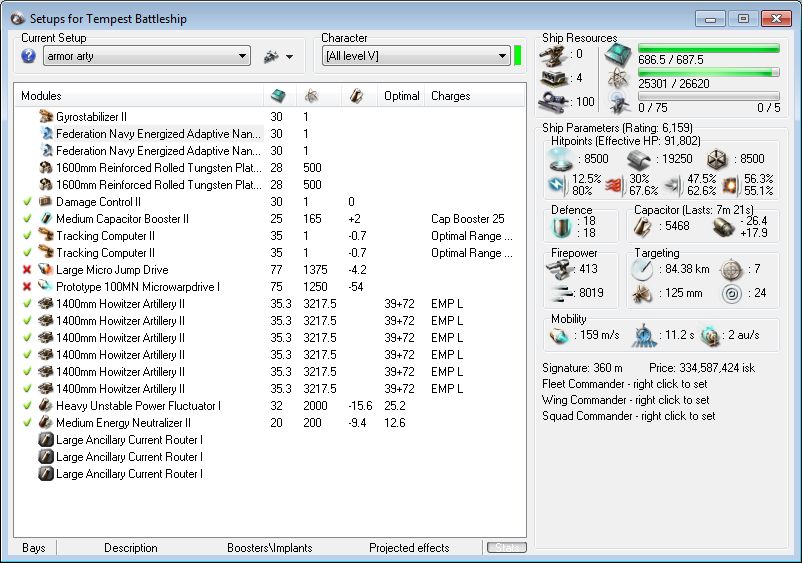Click the Stats button at the bottom

pos(507,548)
